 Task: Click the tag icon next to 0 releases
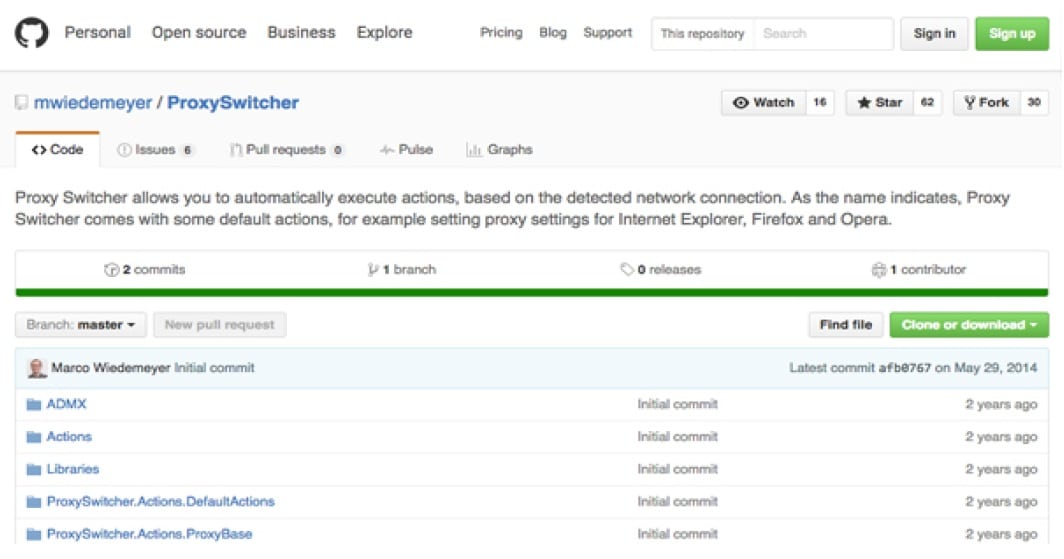(x=626, y=270)
